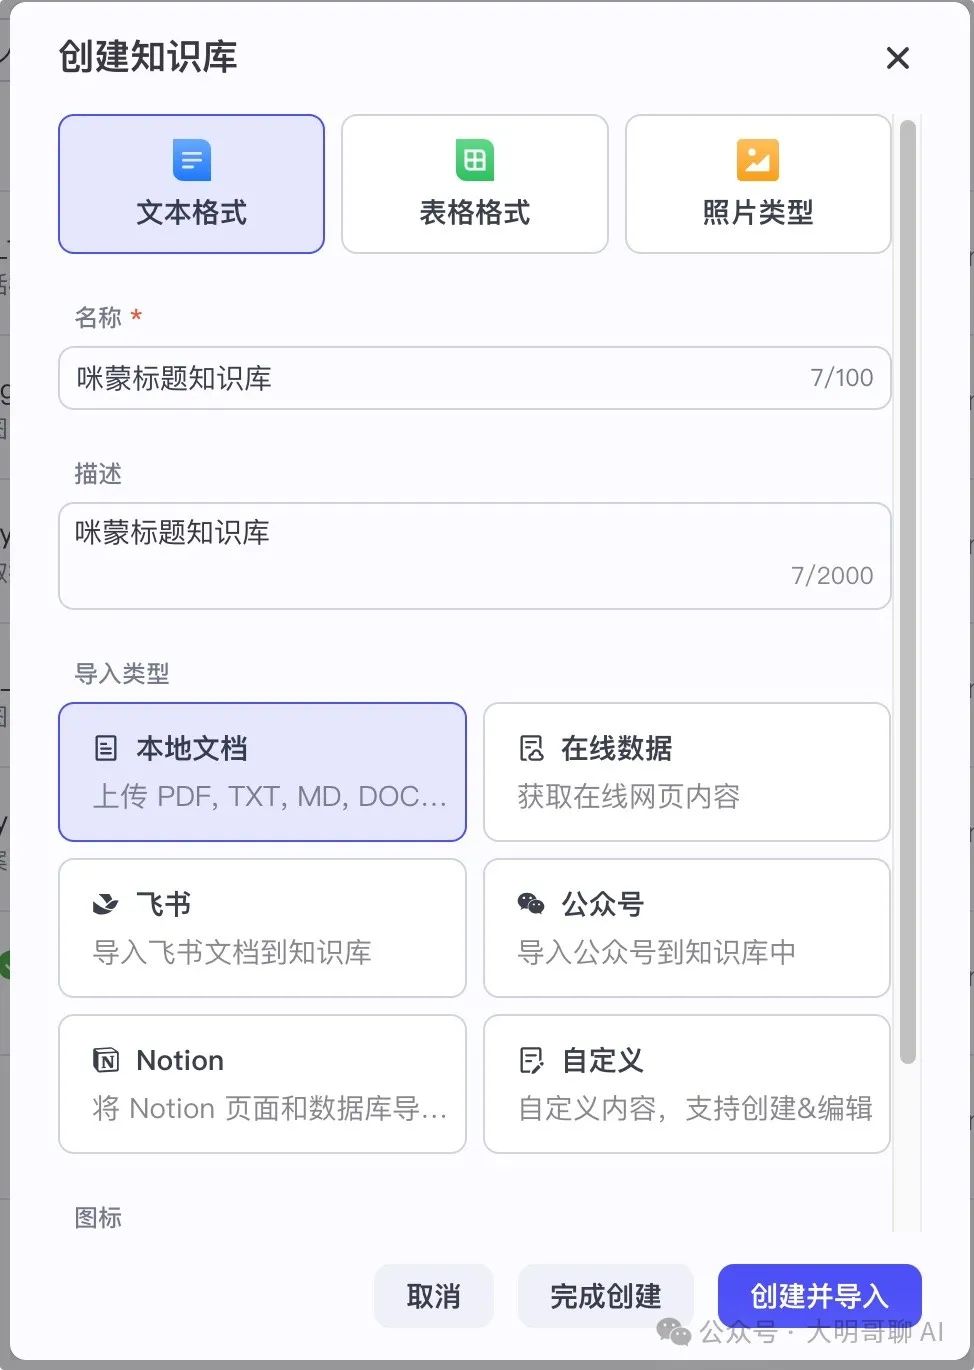Click the green table format icon

[x=475, y=160]
